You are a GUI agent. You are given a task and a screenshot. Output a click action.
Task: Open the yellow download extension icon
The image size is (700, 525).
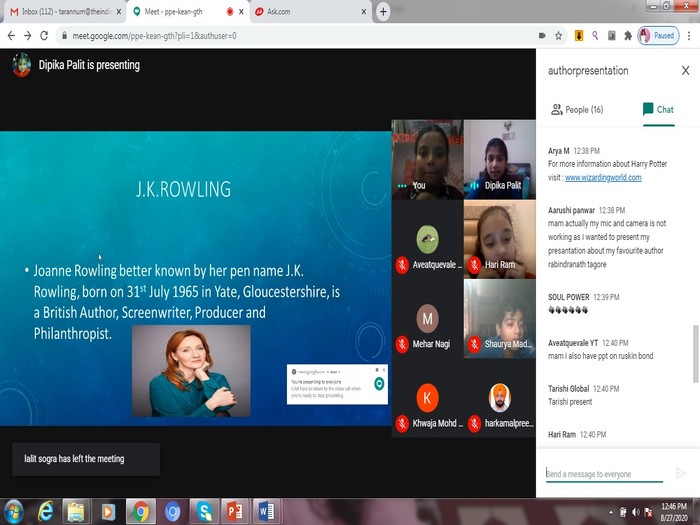(579, 36)
